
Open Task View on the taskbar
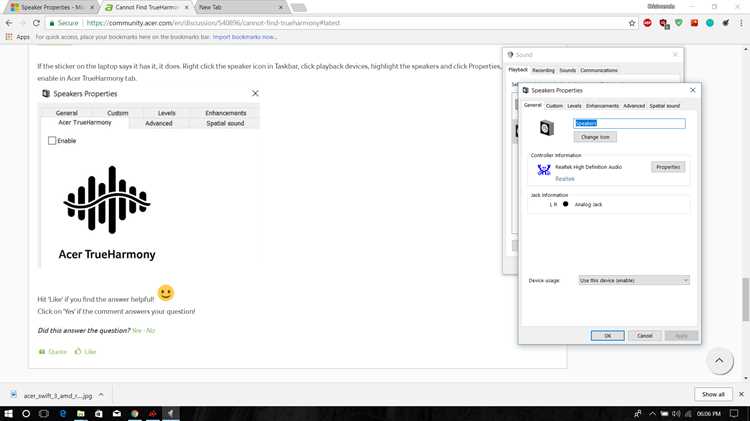coord(44,413)
